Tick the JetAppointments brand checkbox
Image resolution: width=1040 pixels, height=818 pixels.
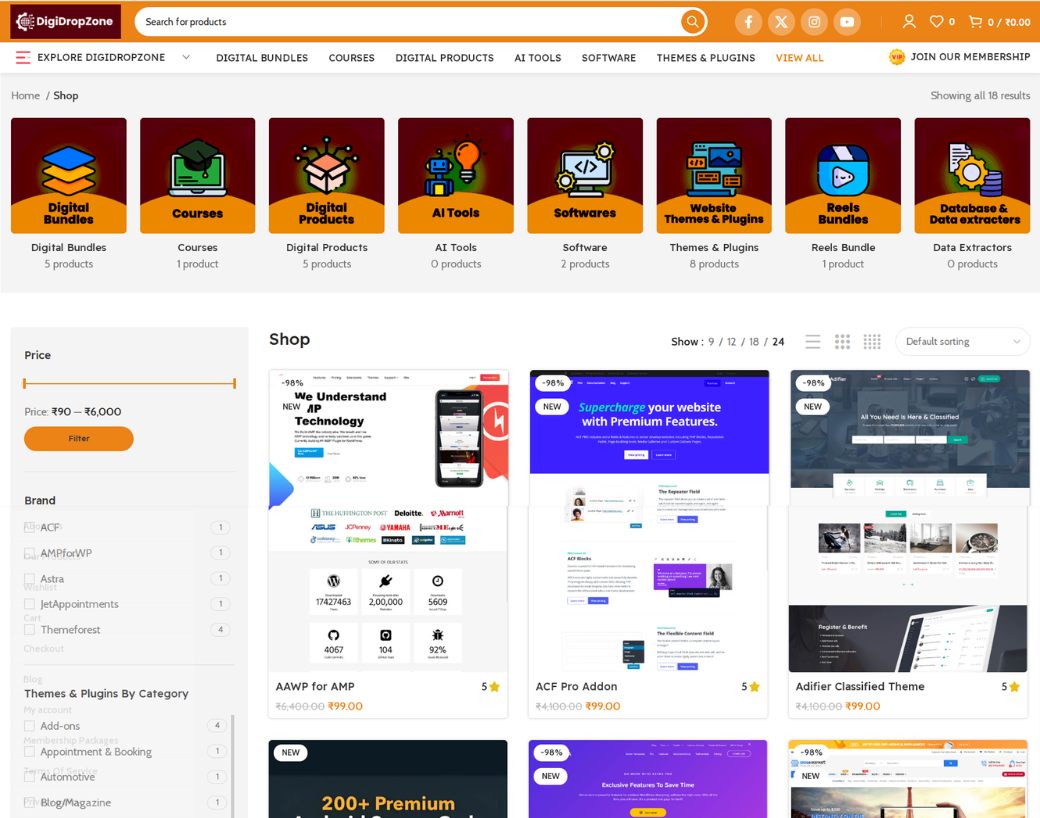point(29,604)
